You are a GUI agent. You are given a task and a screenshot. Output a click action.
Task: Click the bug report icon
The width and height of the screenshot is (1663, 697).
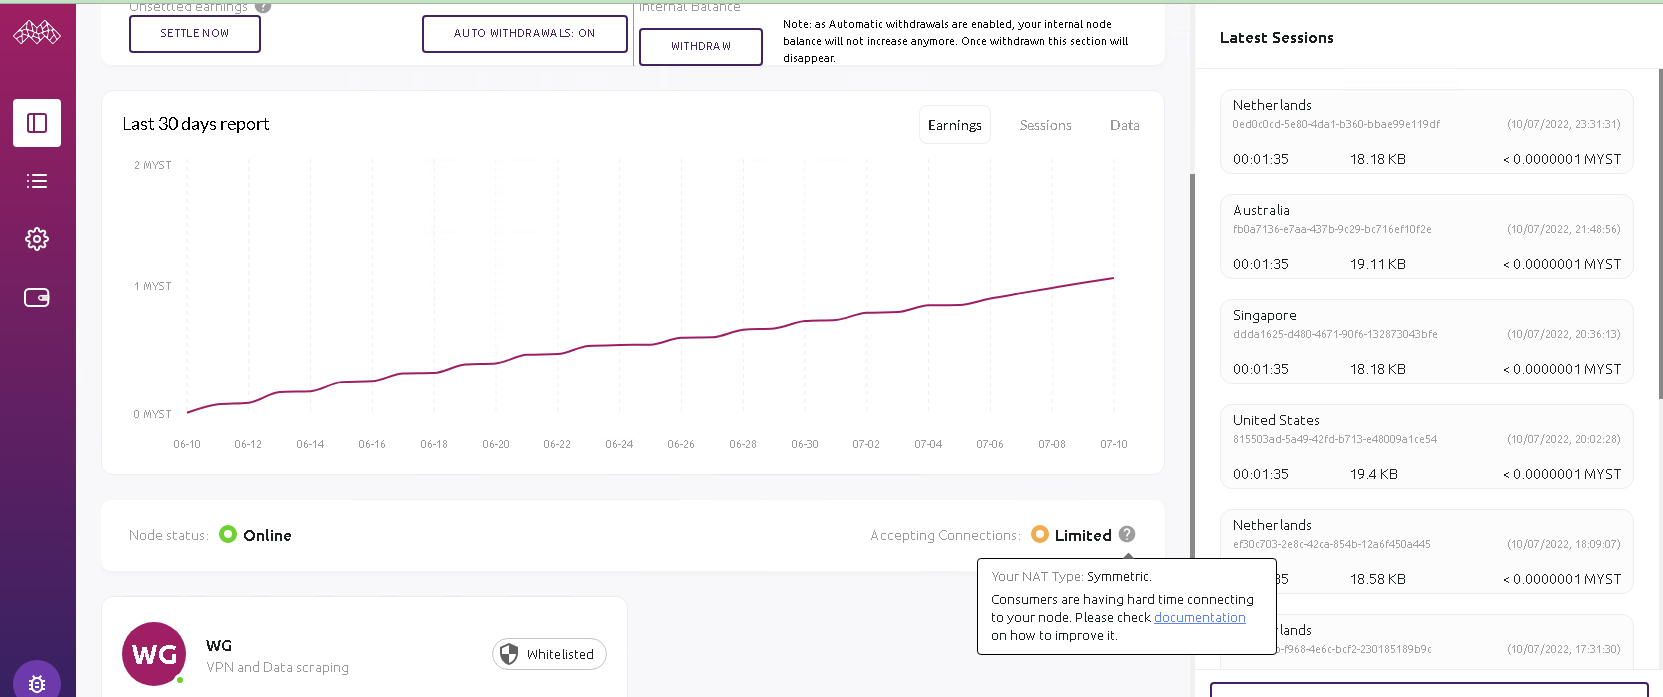tap(37, 684)
